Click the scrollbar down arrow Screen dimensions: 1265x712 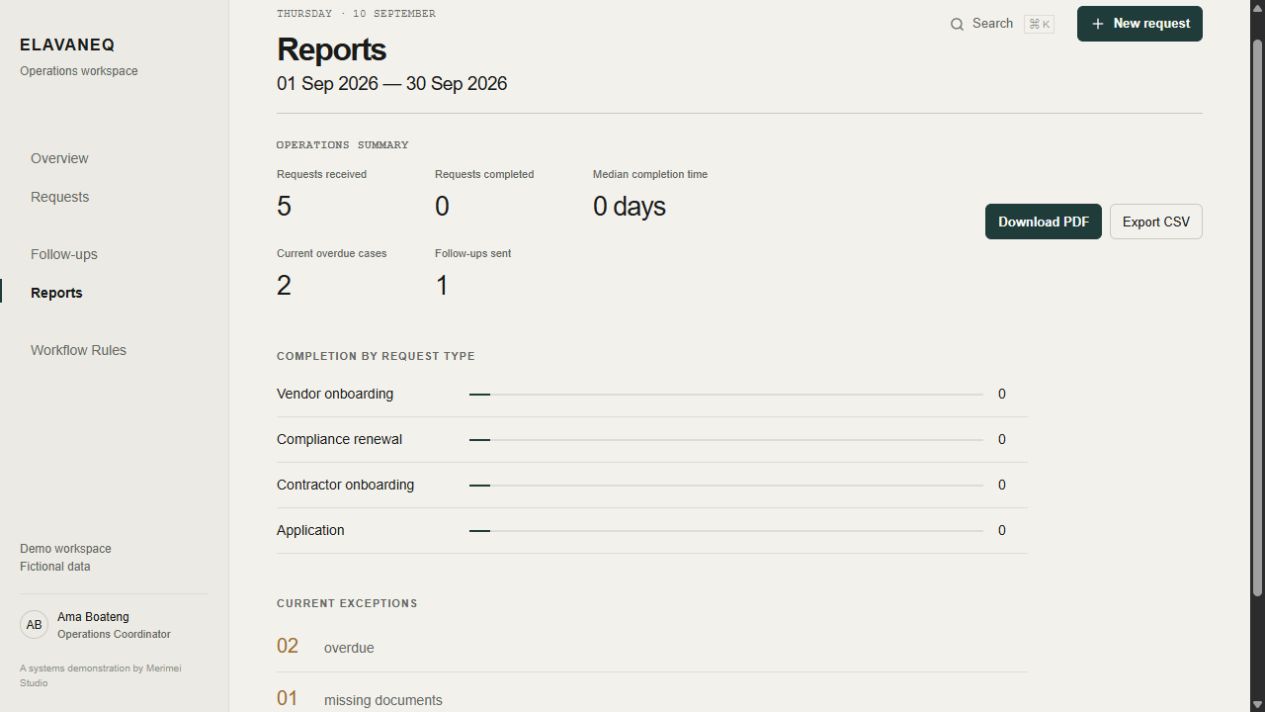pyautogui.click(x=1257, y=704)
